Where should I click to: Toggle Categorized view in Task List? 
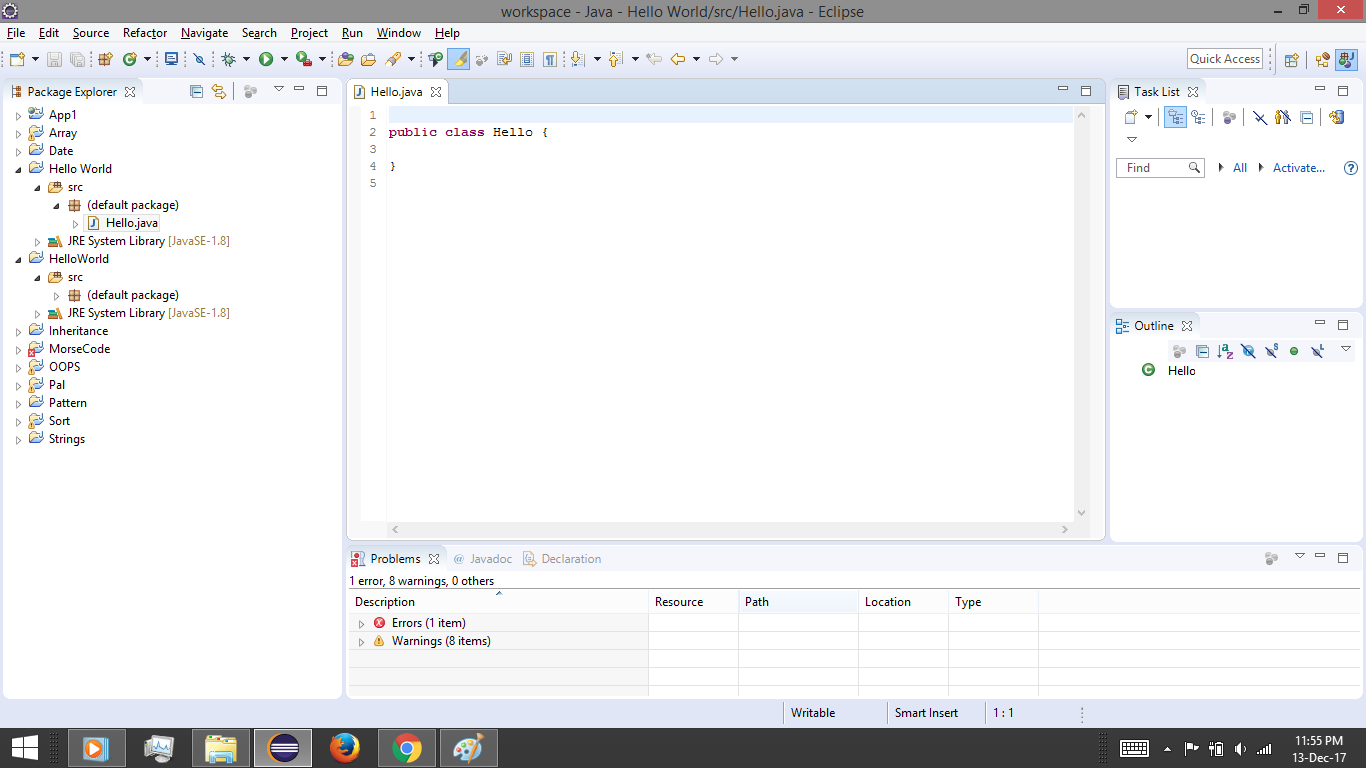pos(1176,117)
